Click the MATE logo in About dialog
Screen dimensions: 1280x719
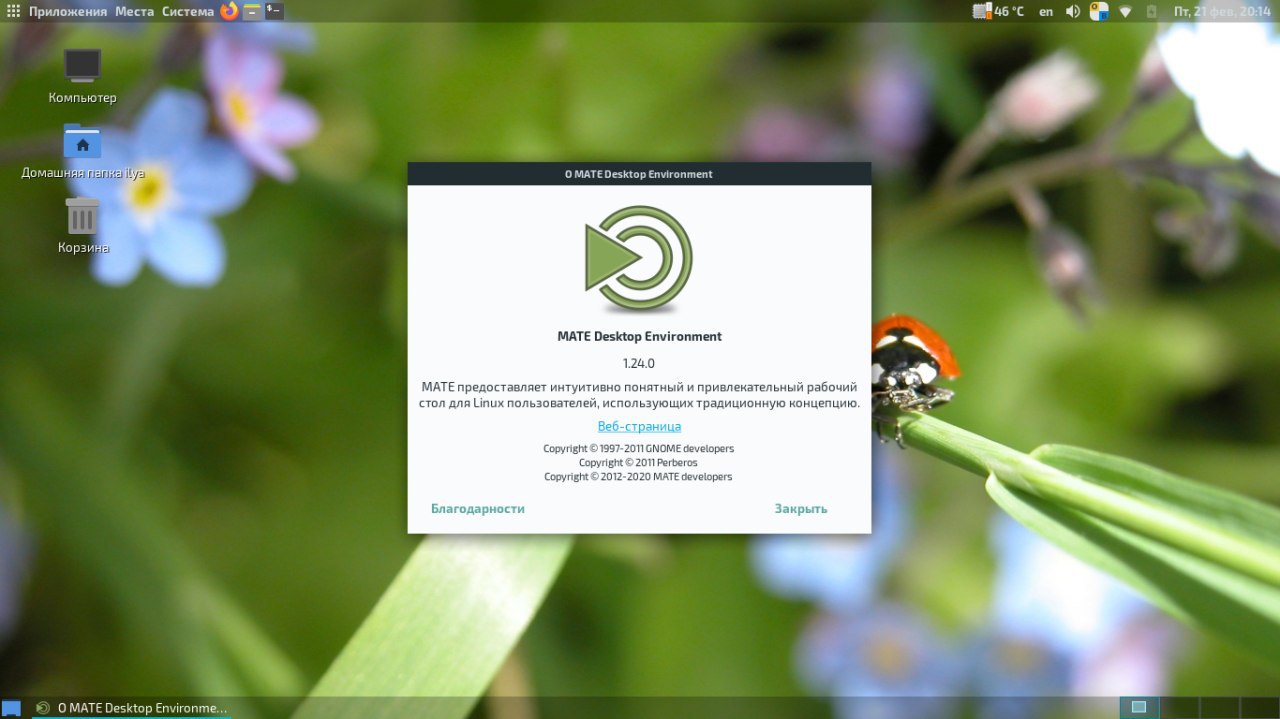click(638, 259)
